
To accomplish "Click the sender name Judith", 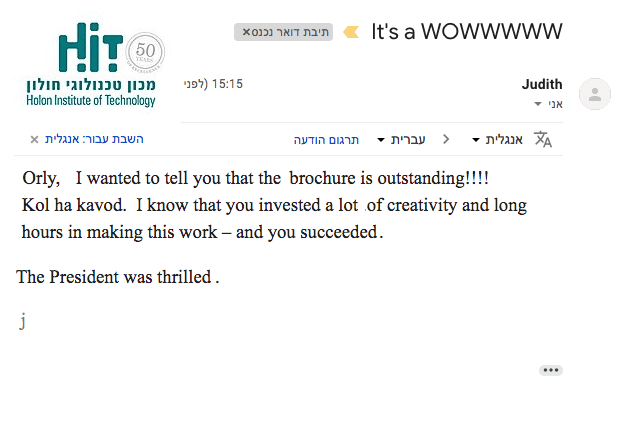I will tap(542, 84).
